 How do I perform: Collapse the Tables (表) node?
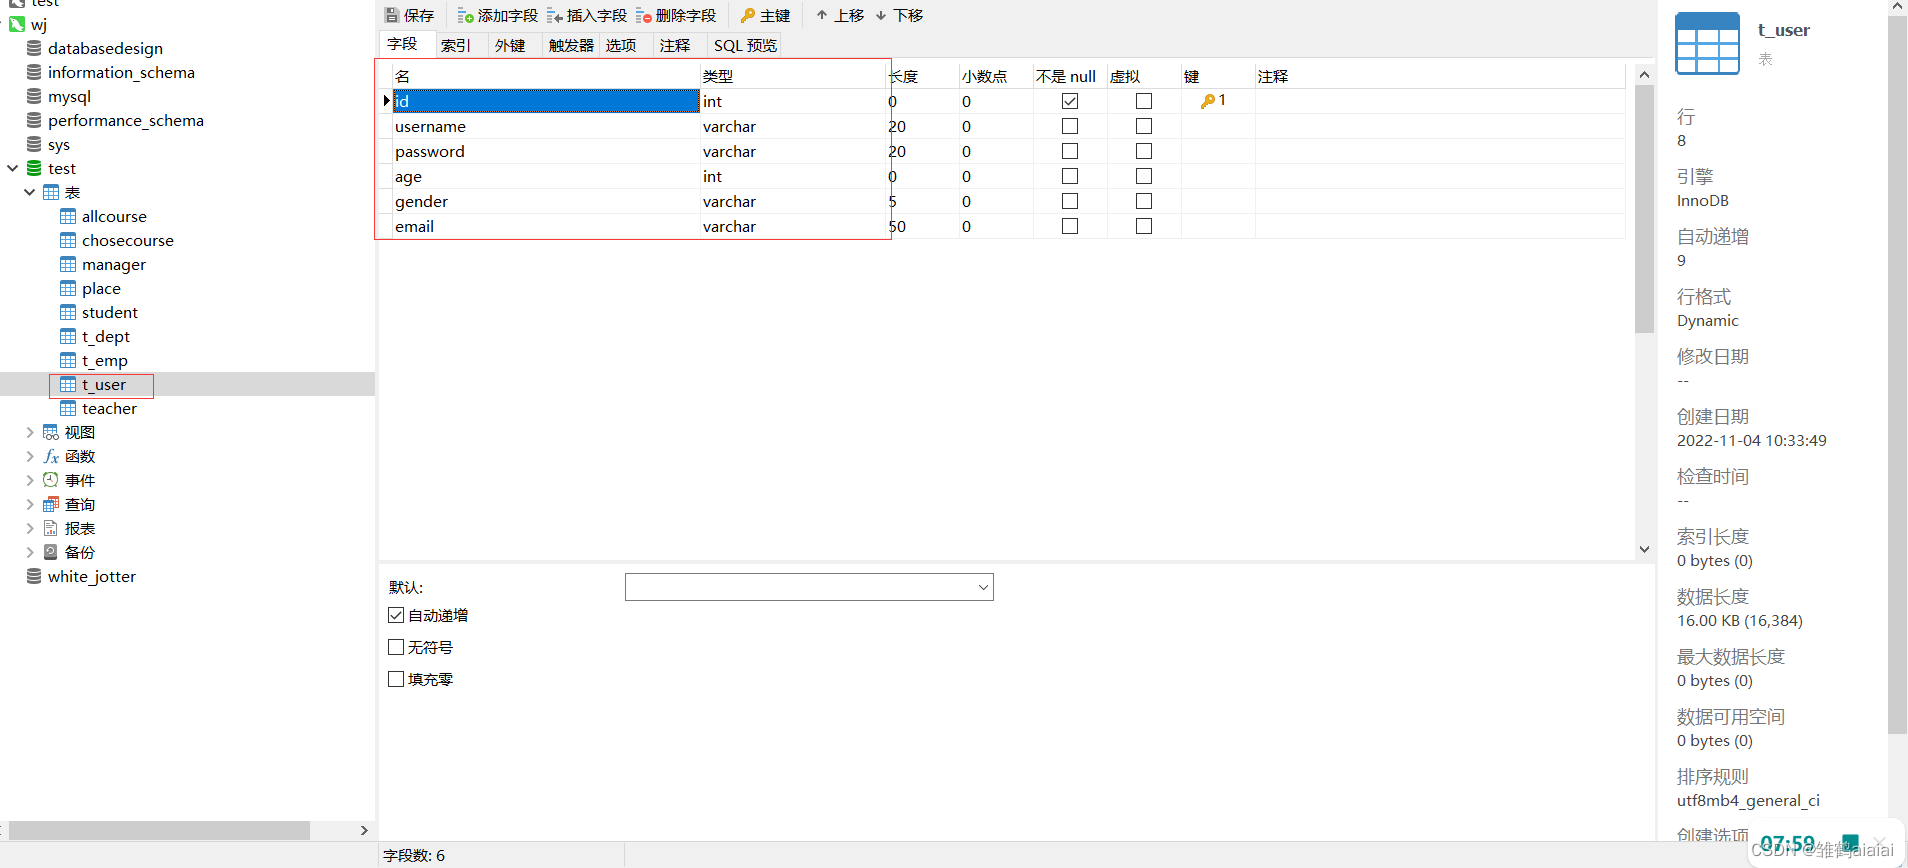[30, 192]
